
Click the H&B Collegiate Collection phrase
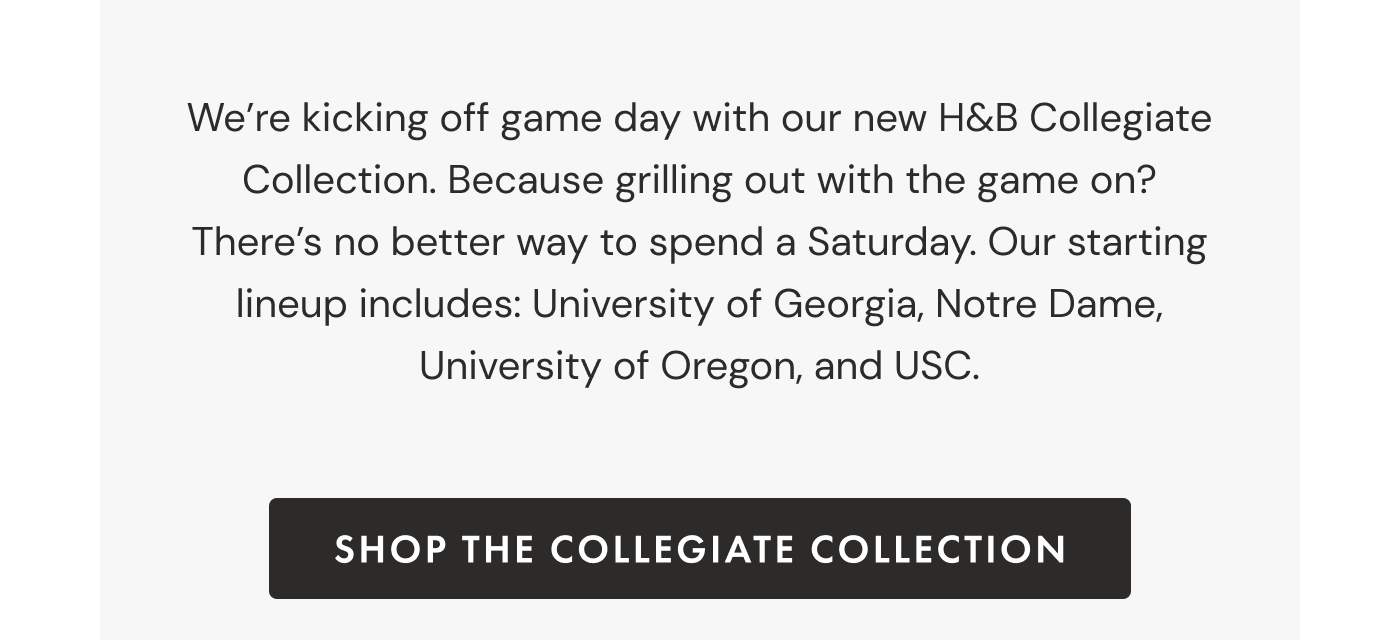[1075, 117]
